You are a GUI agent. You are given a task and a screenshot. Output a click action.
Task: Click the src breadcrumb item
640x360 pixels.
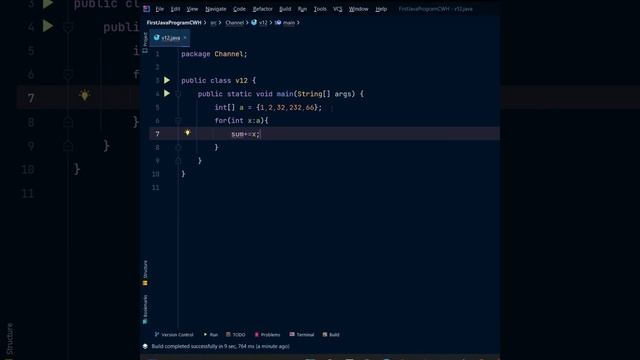point(213,23)
